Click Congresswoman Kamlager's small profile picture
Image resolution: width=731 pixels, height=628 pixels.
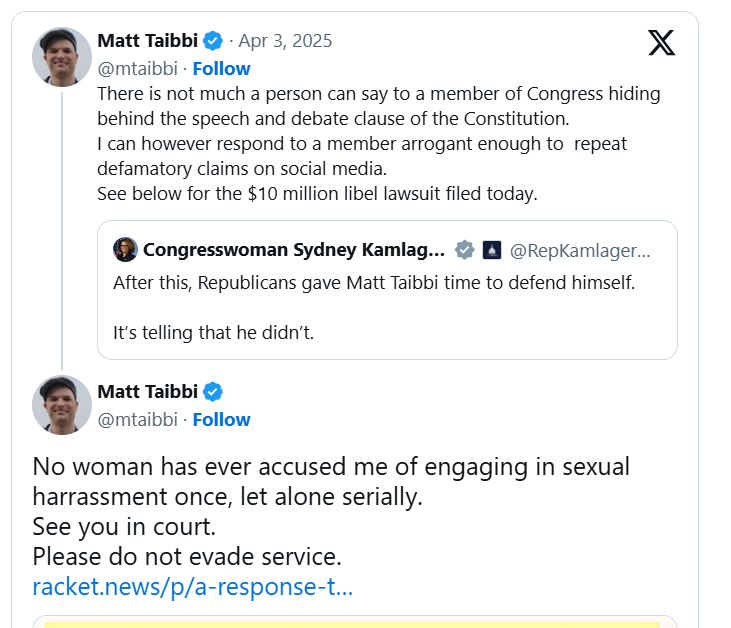pyautogui.click(x=125, y=250)
